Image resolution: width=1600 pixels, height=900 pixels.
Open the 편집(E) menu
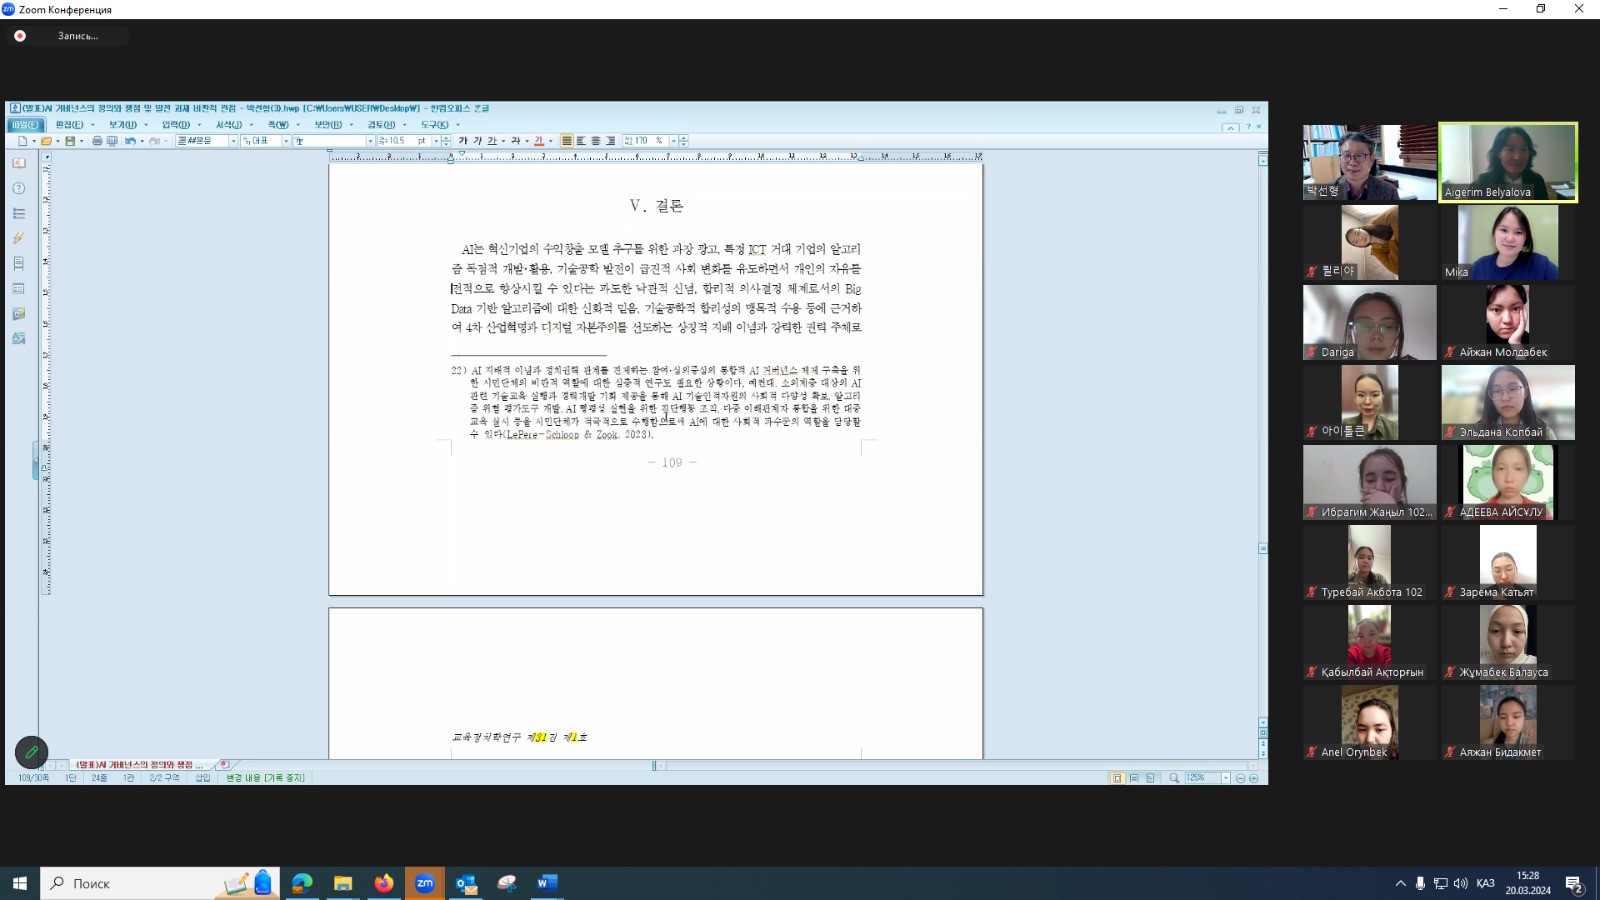[69, 125]
